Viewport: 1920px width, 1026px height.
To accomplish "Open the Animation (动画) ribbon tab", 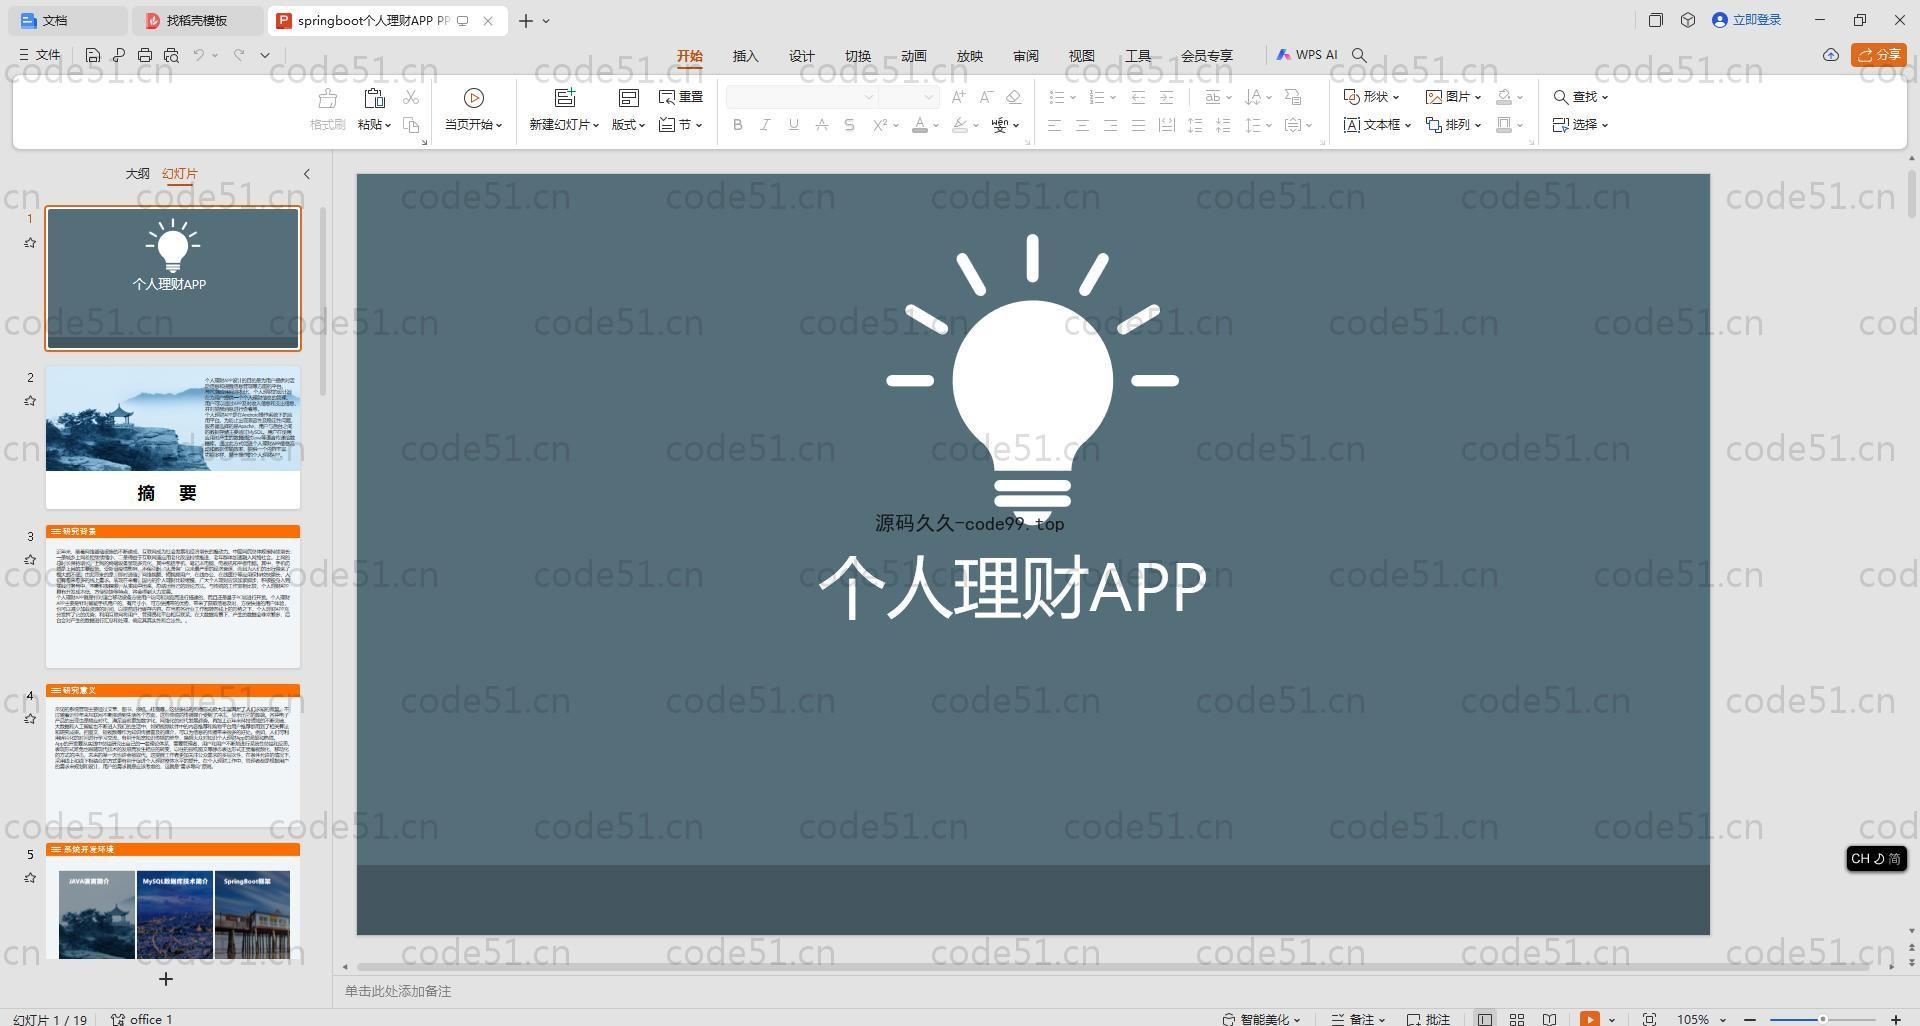I will click(x=913, y=56).
